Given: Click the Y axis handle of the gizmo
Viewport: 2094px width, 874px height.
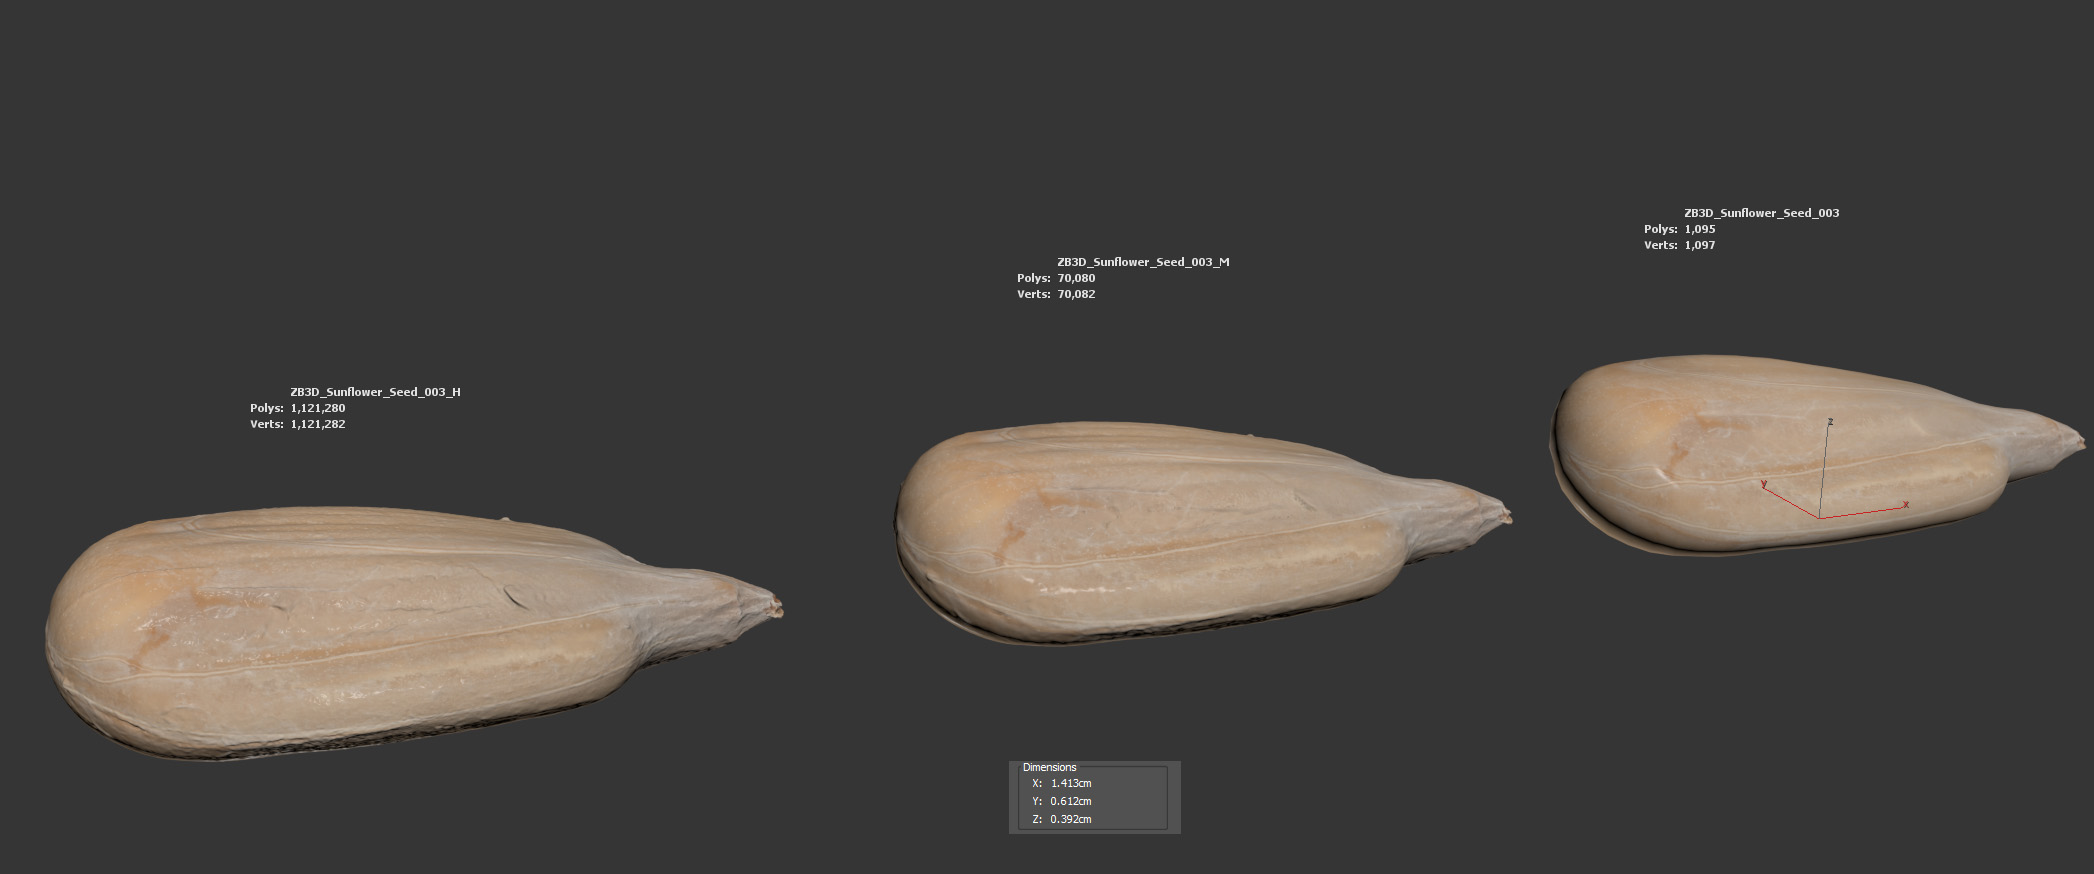Looking at the screenshot, I should coord(1775,492).
